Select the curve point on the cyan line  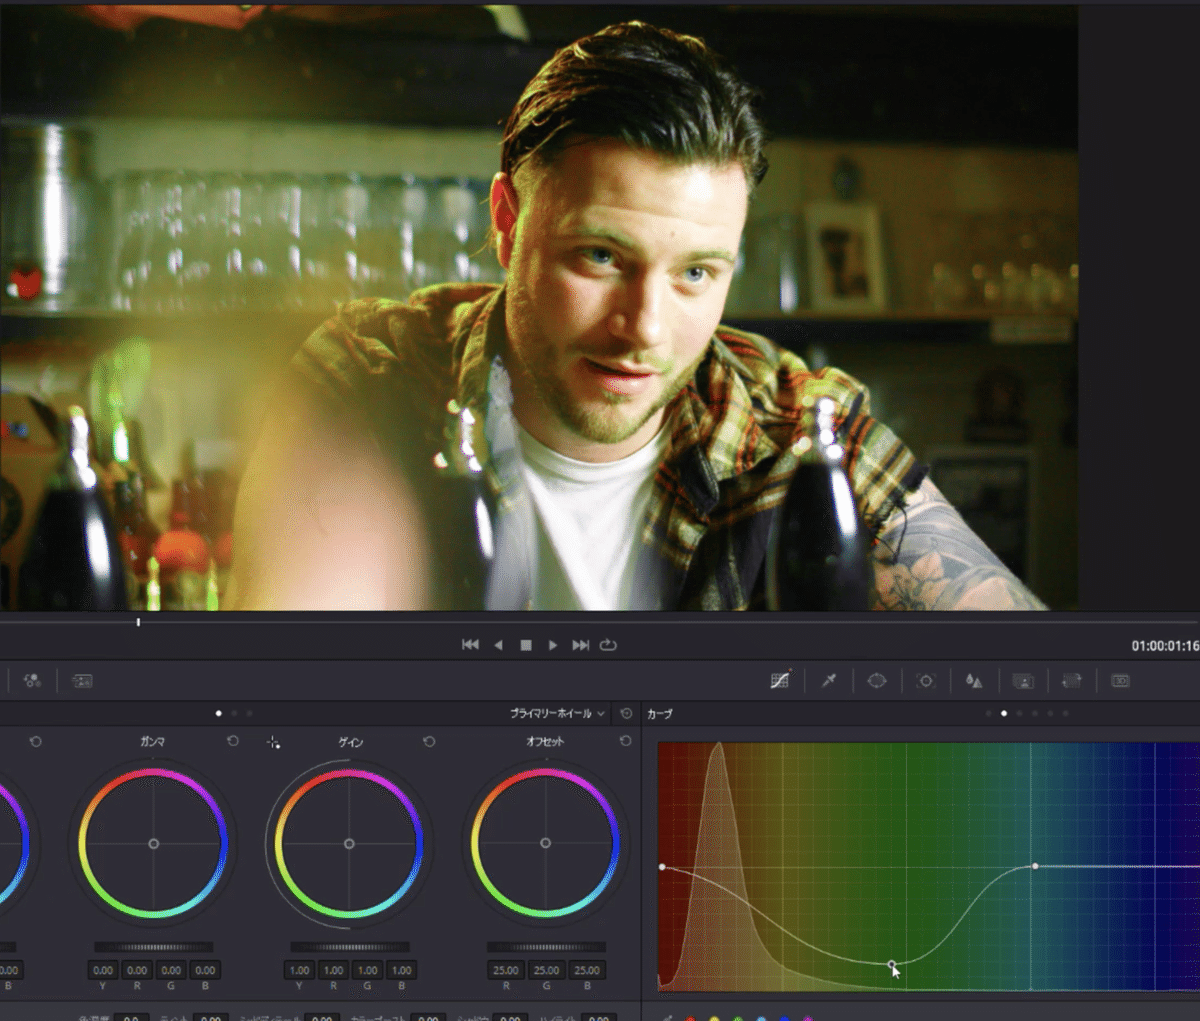(1035, 866)
